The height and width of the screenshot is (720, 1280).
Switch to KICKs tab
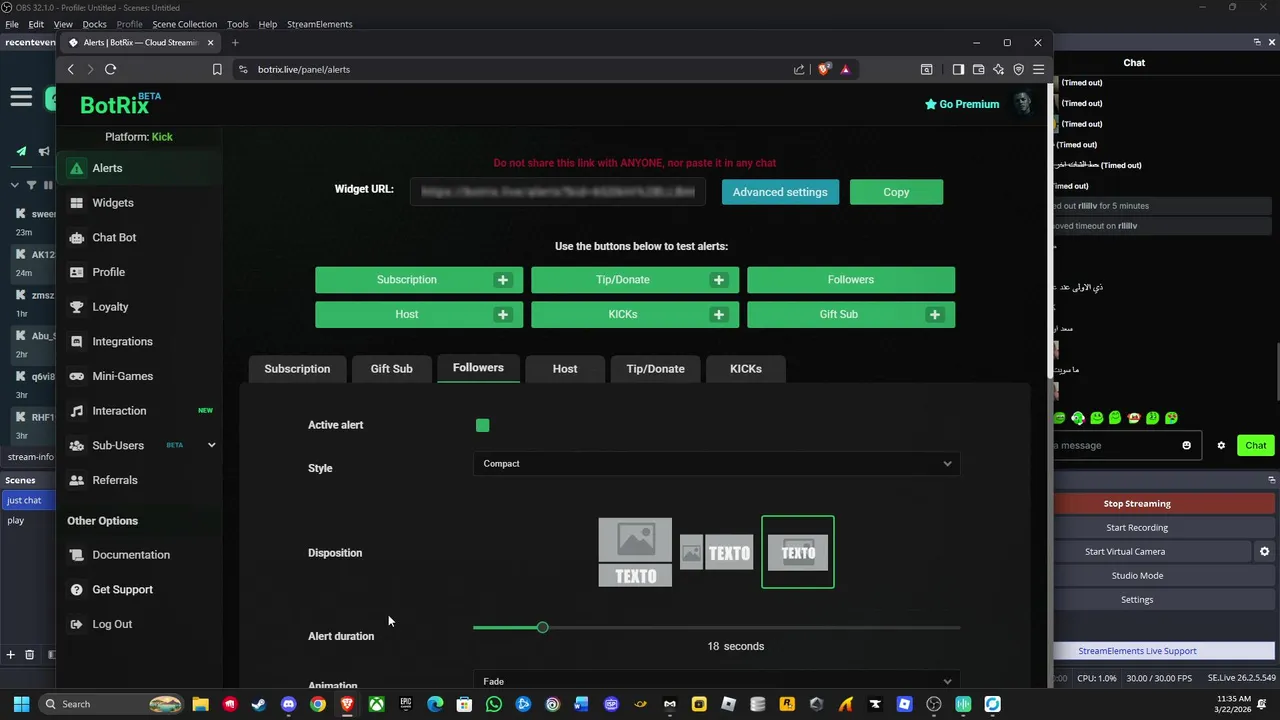coord(746,369)
